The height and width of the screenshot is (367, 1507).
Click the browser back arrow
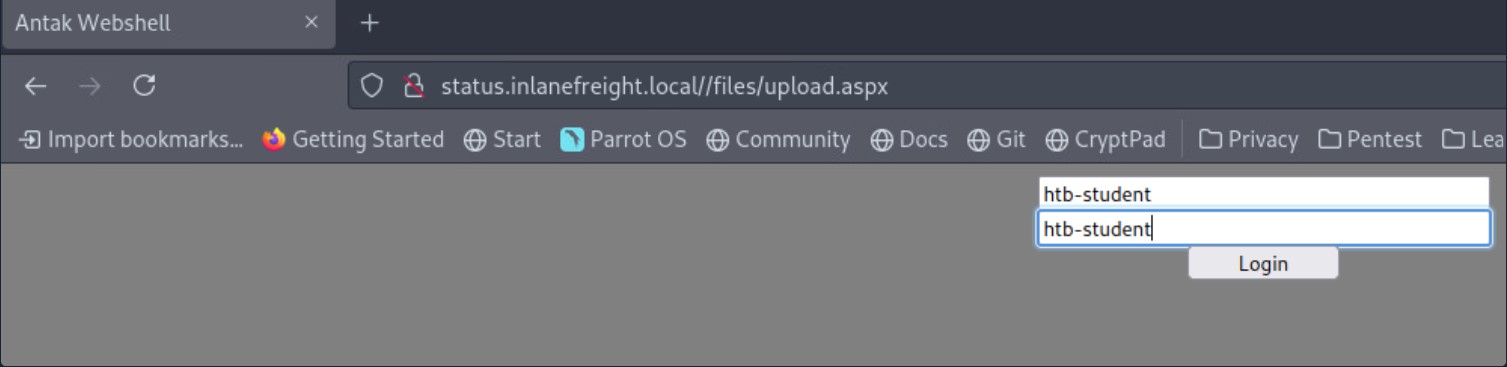coord(36,87)
